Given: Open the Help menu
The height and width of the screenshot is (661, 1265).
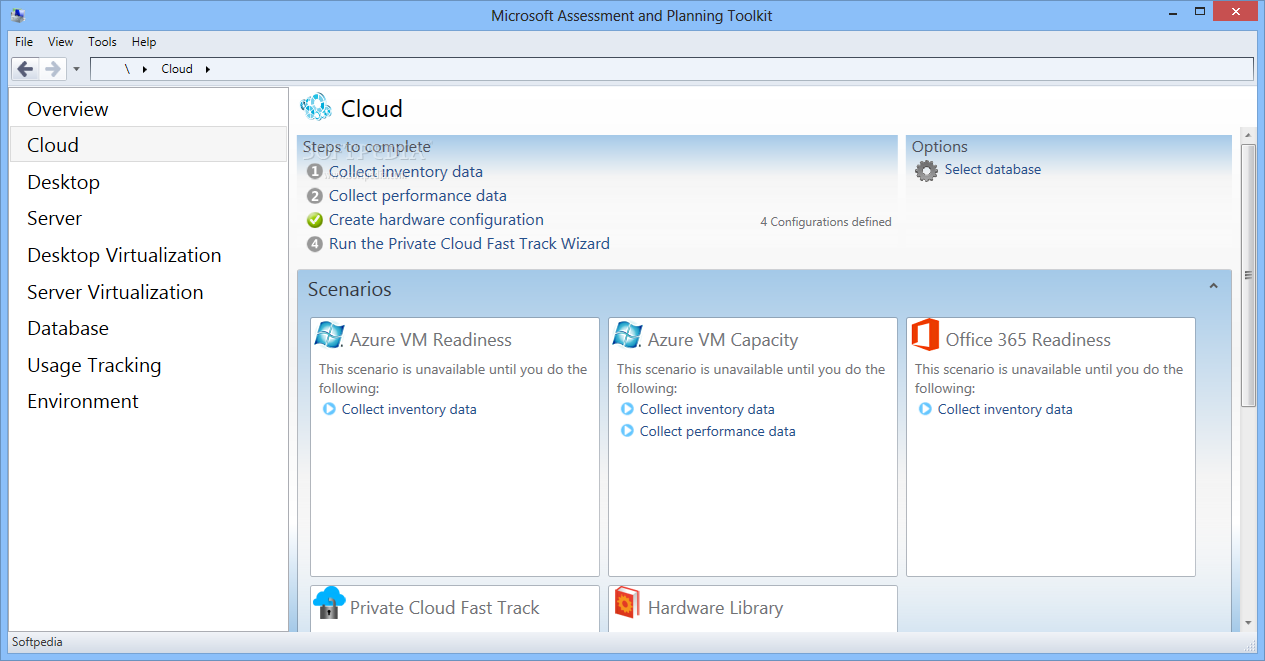Looking at the screenshot, I should 144,42.
